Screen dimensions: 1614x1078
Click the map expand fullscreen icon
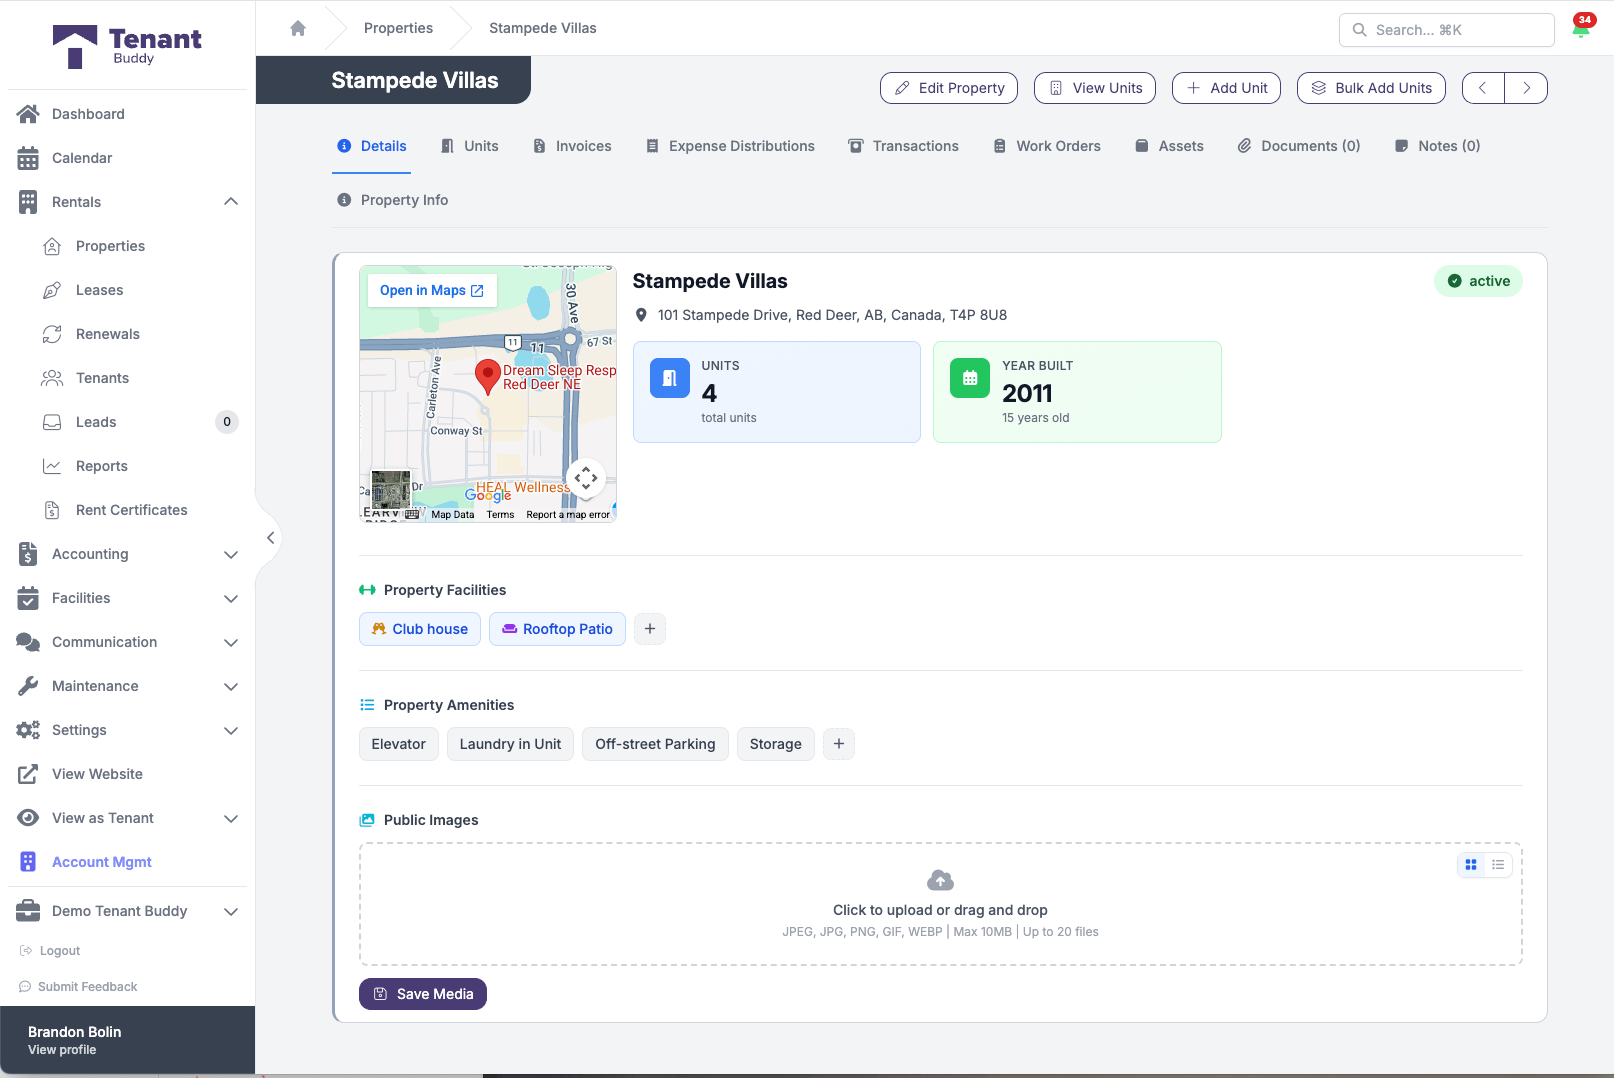pos(586,478)
